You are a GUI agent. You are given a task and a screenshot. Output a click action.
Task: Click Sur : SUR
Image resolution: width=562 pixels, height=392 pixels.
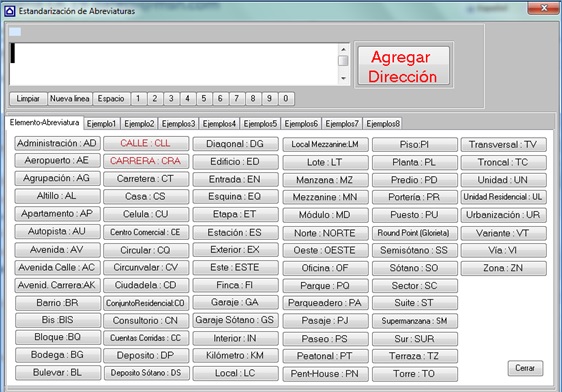coord(415,339)
